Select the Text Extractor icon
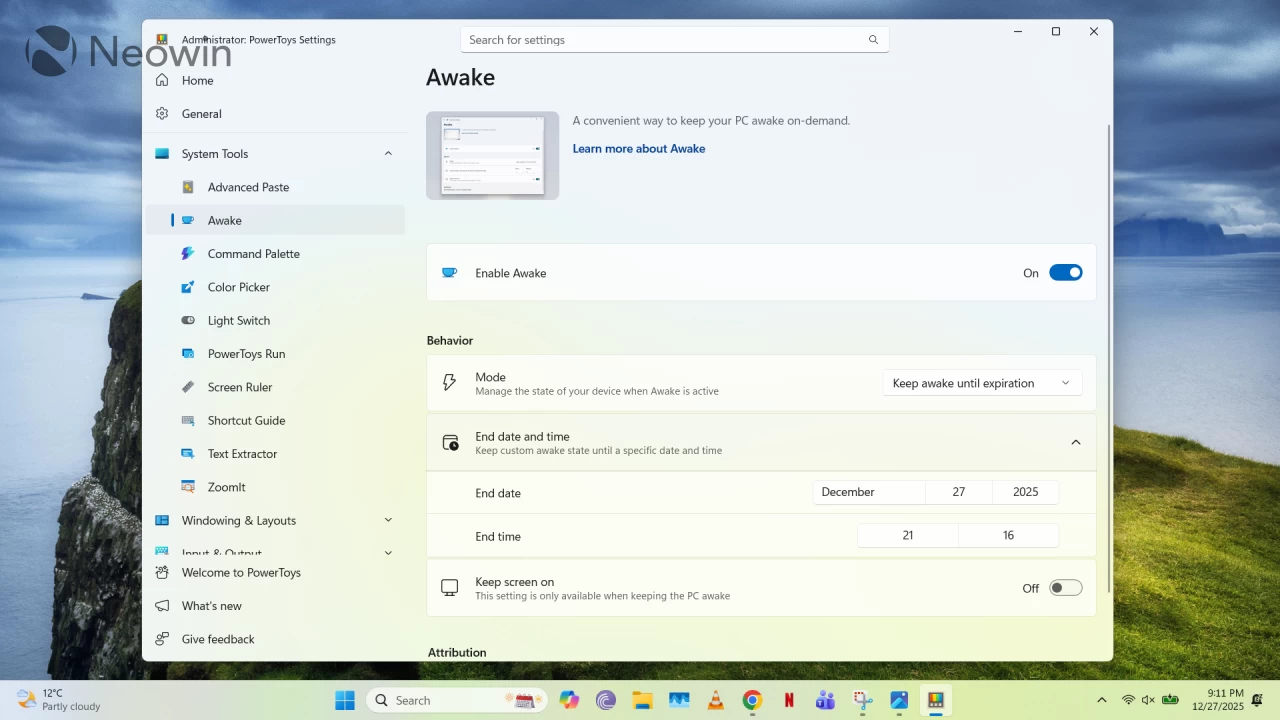 (x=188, y=454)
